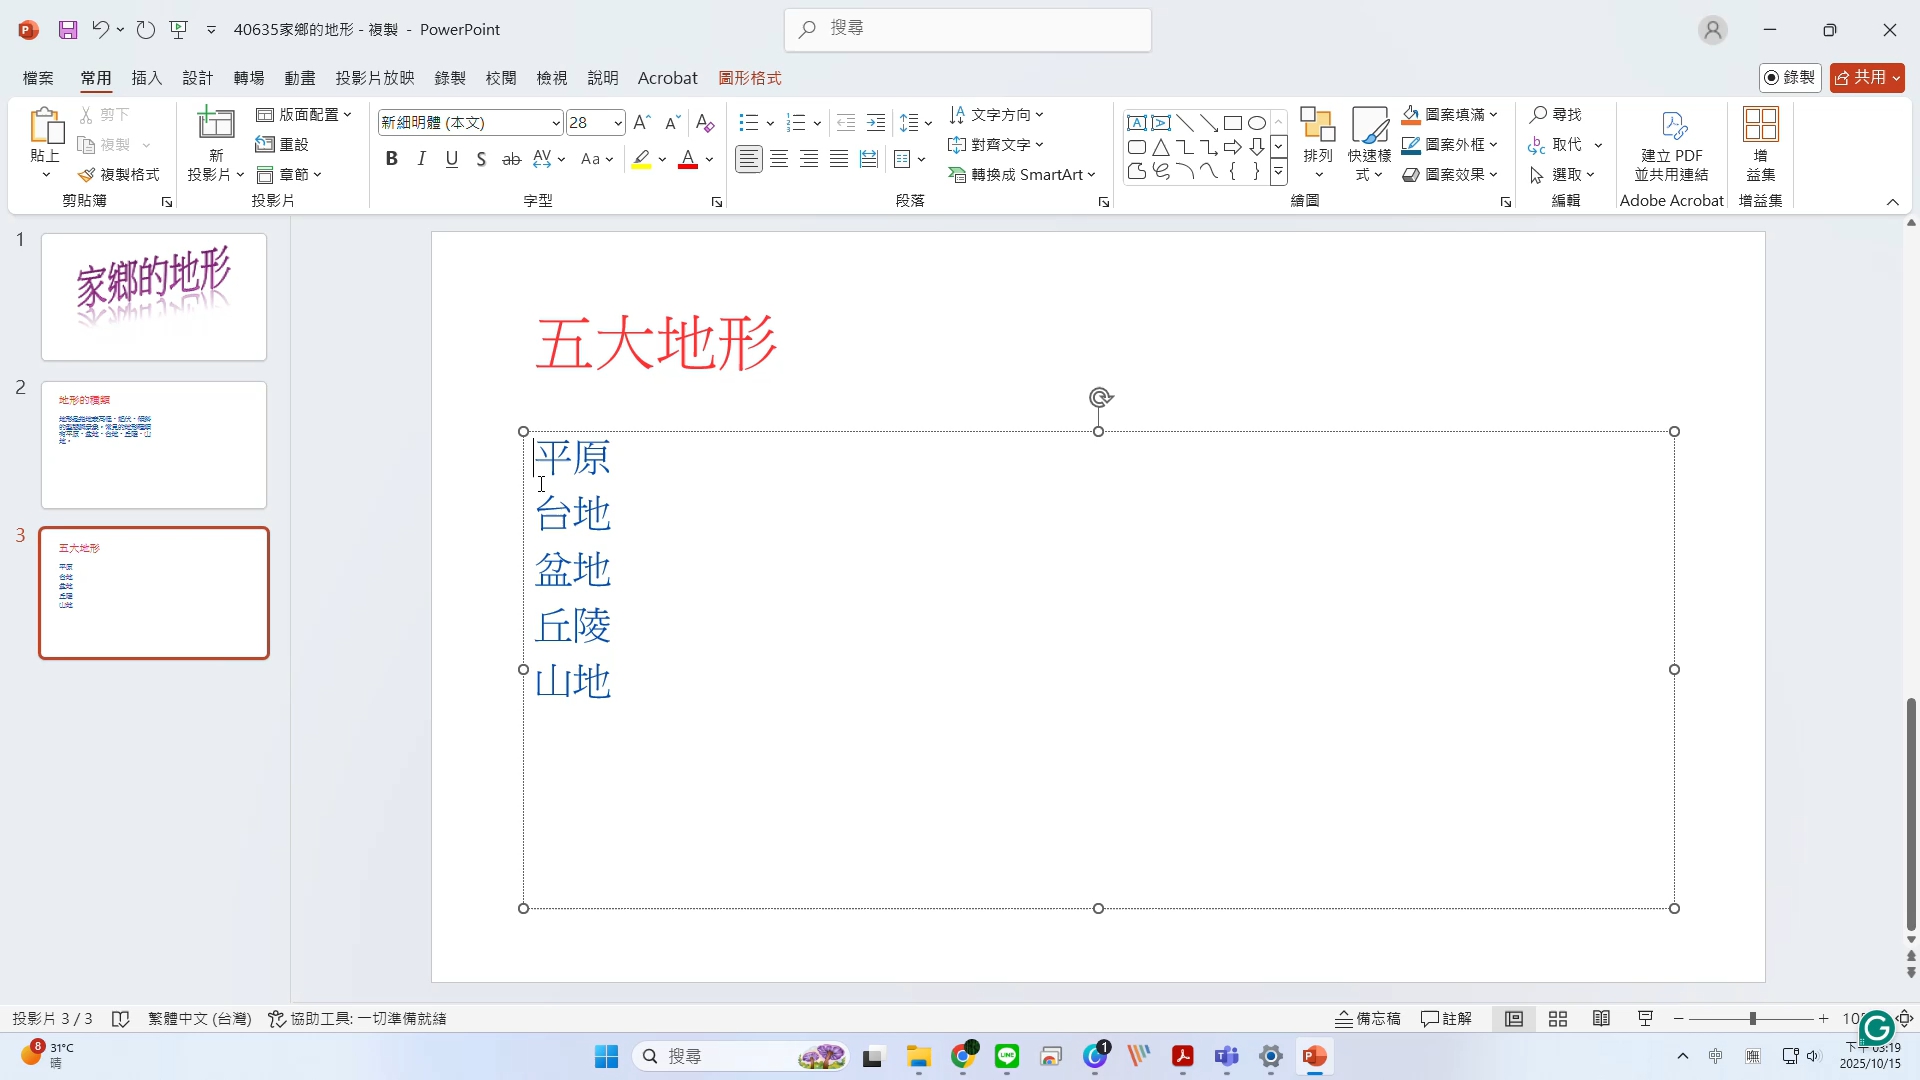1920x1080 pixels.
Task: Toggle Italic formatting
Action: 422,159
